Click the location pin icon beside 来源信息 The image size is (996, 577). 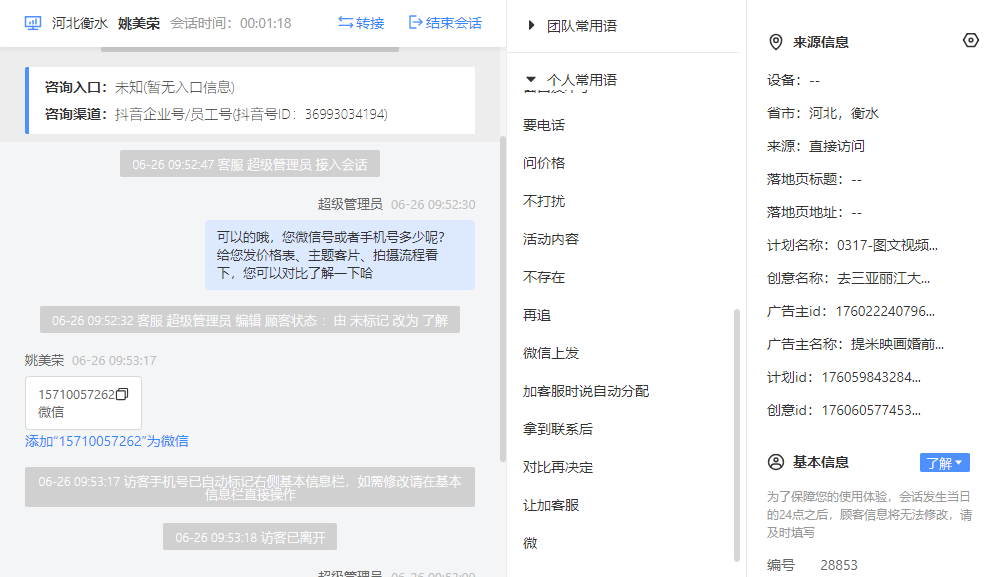(x=776, y=43)
